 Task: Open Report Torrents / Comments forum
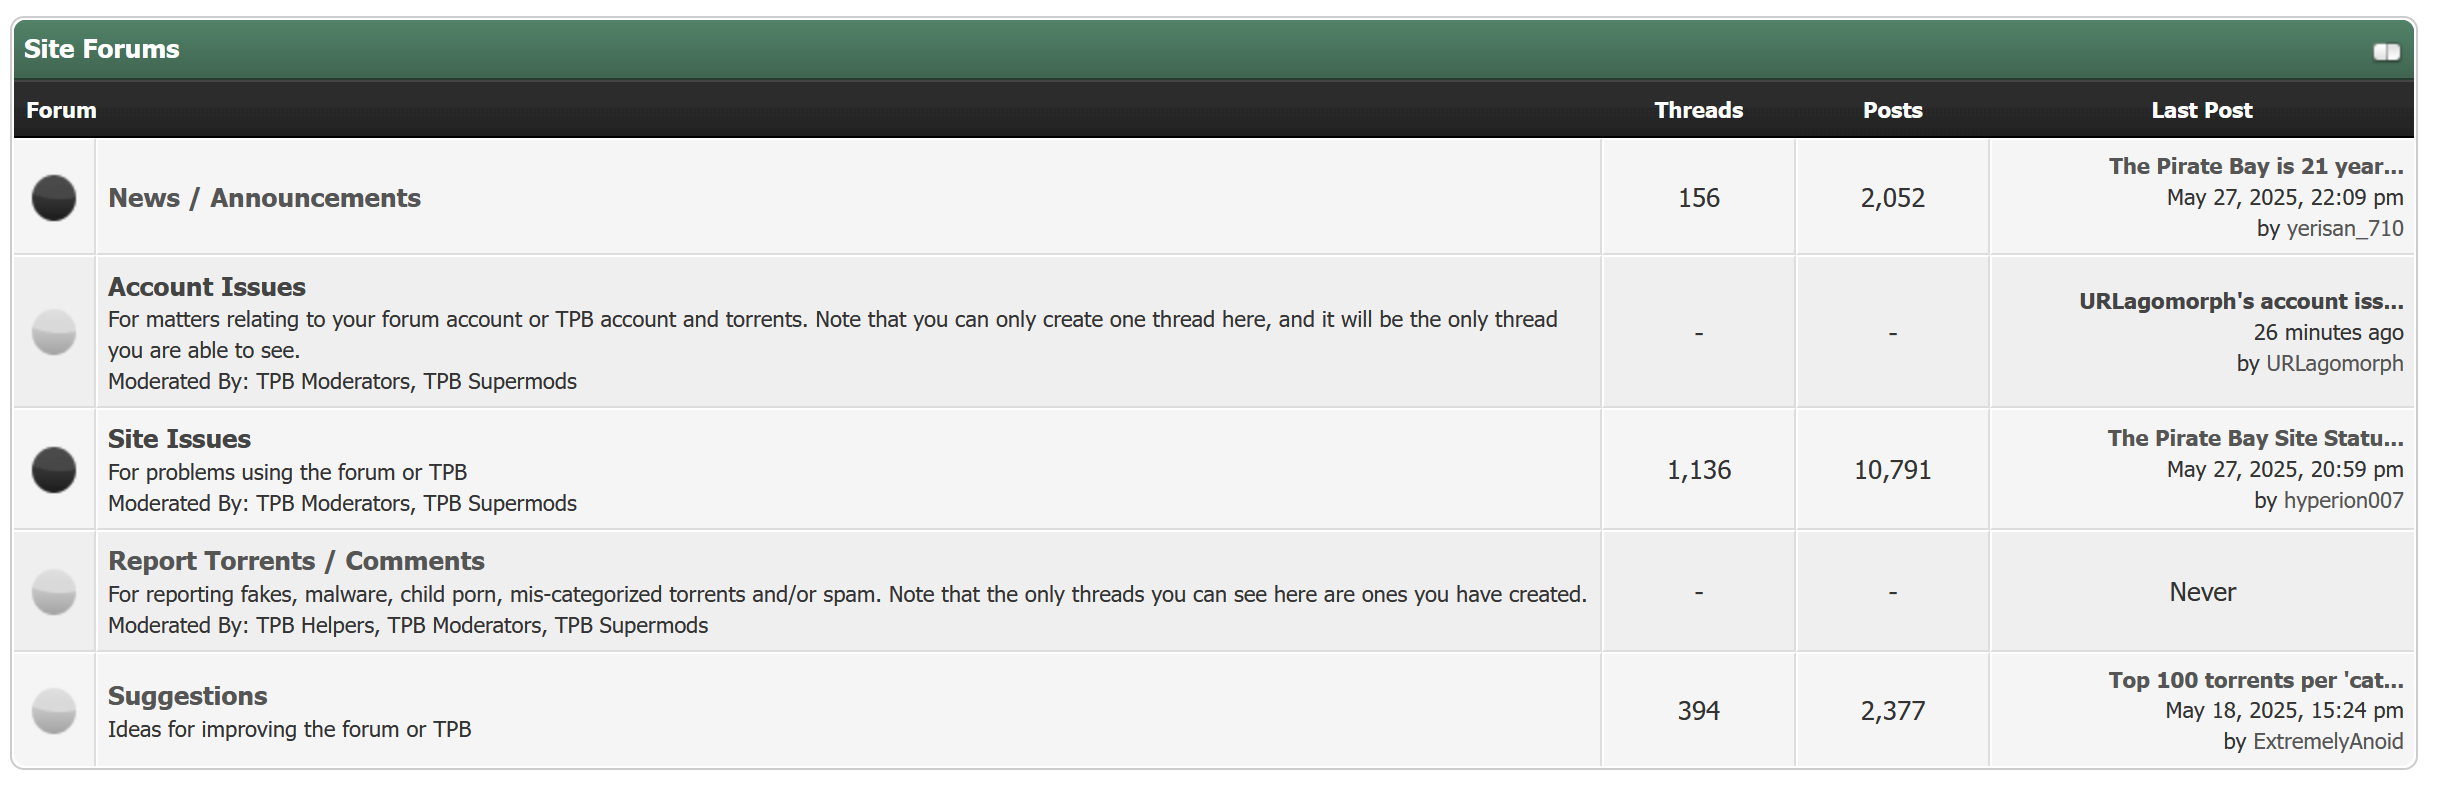coord(296,561)
